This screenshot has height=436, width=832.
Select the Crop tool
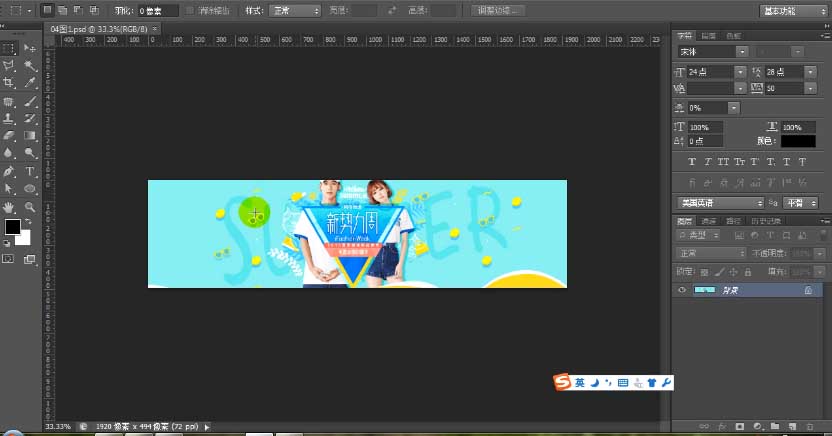coord(9,84)
